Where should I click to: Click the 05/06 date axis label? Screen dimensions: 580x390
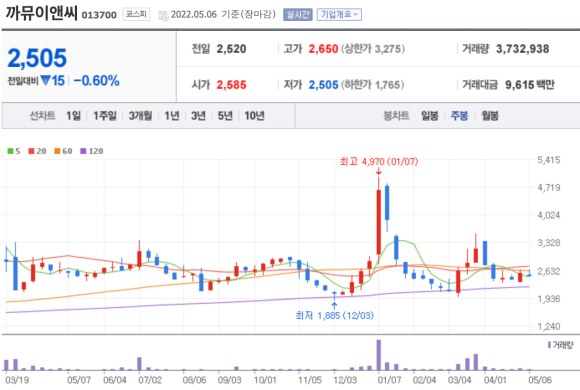pos(540,380)
